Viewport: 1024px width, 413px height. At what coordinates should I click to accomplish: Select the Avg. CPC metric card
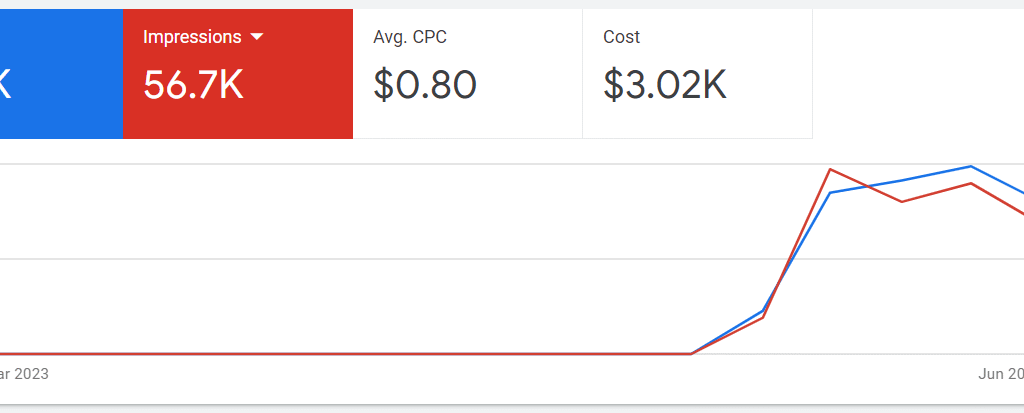point(467,73)
